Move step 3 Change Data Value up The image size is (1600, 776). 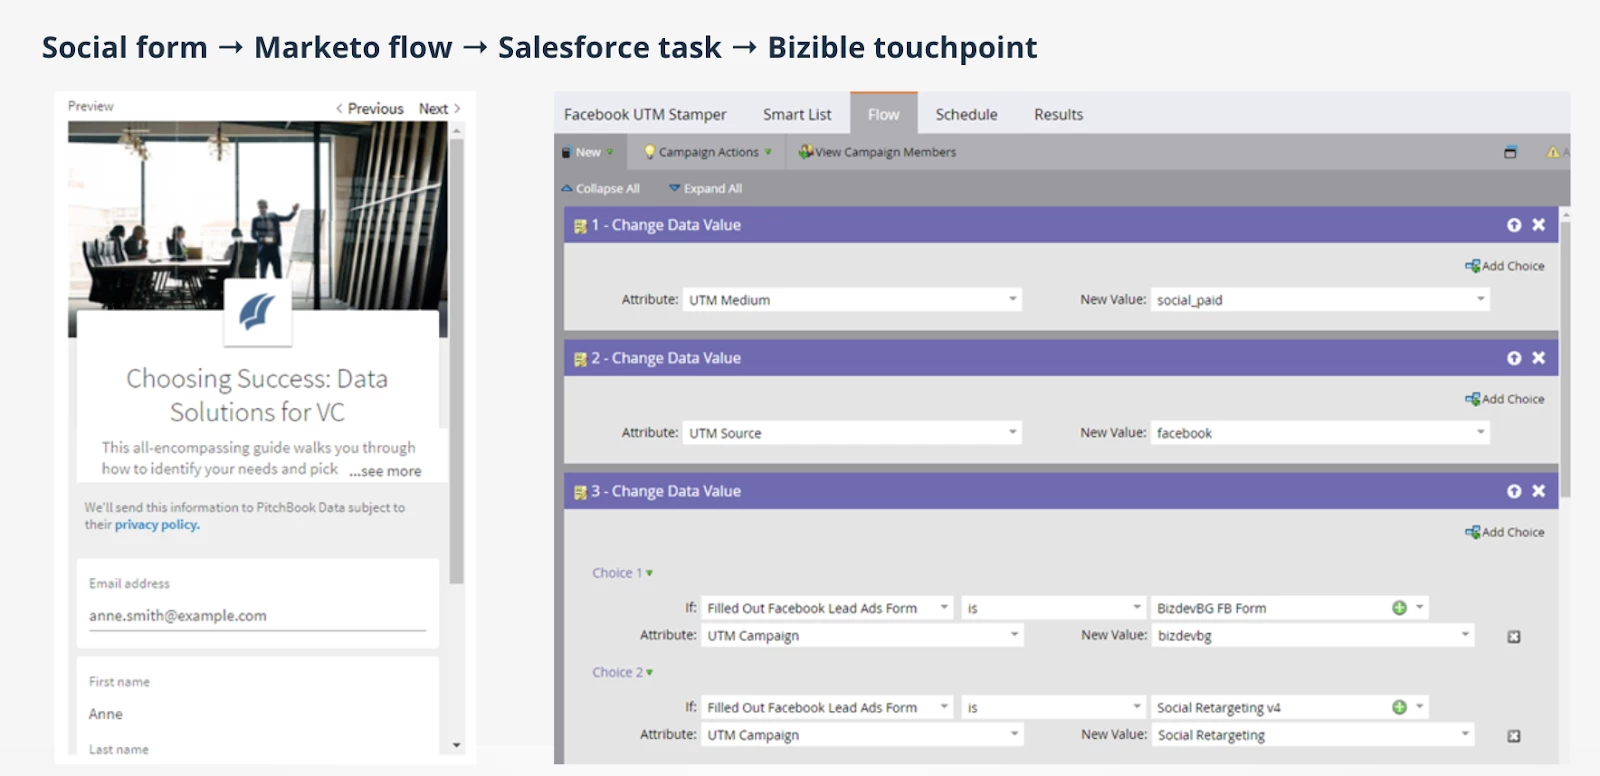[x=1514, y=491]
